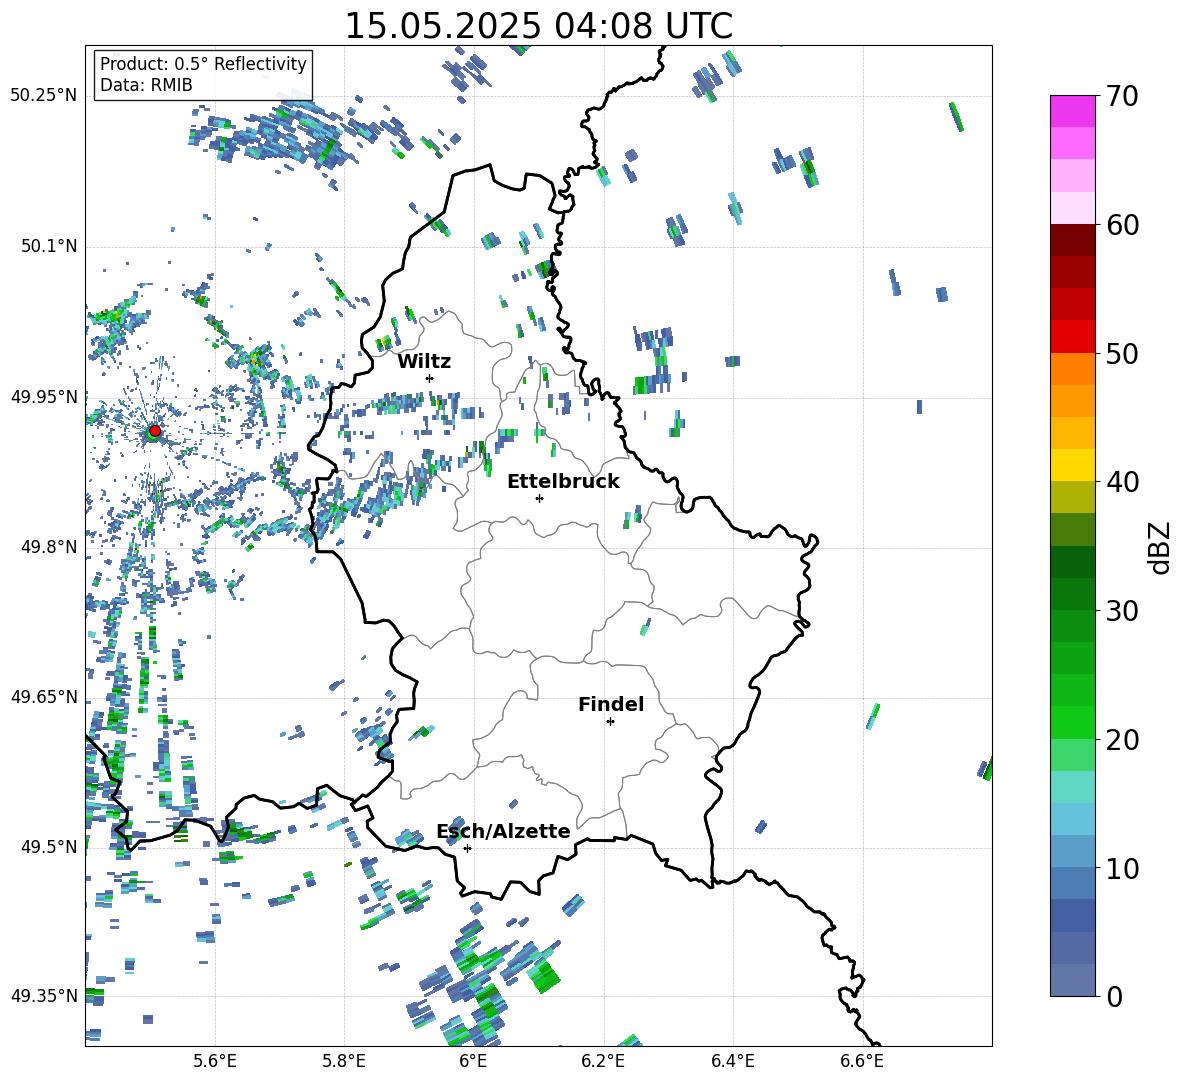The height and width of the screenshot is (1081, 1184).
Task: Click the 6.2°E longitude label
Action: coord(603,1062)
